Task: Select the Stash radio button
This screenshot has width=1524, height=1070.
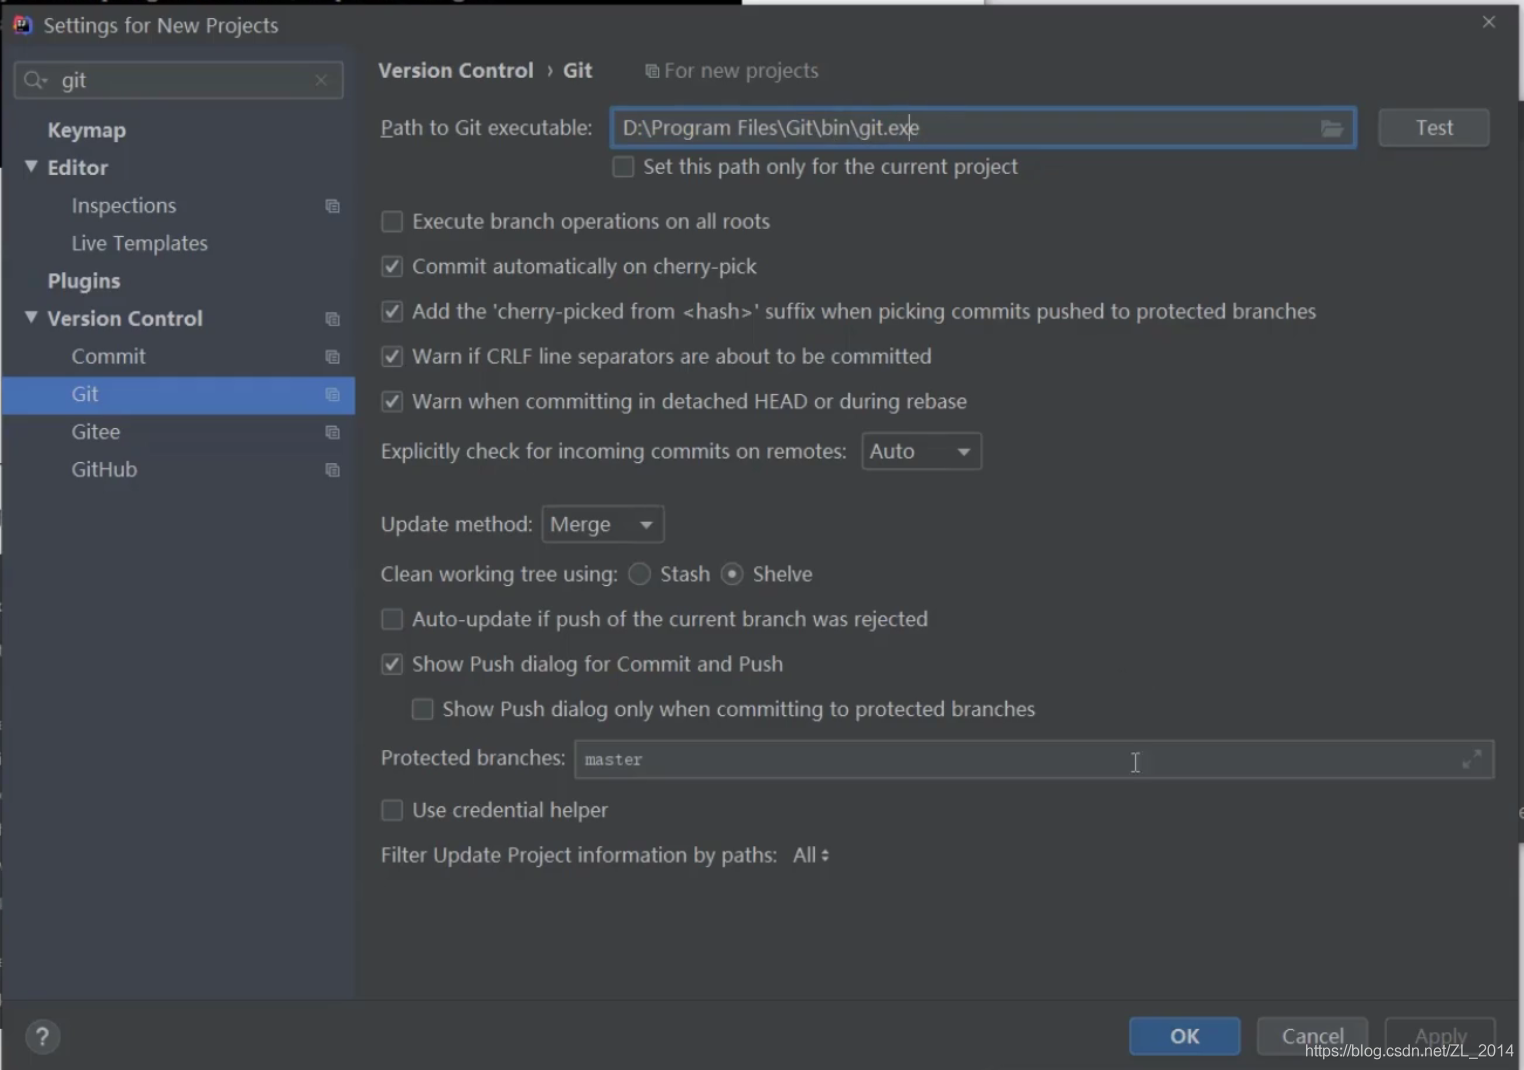Action: point(639,574)
